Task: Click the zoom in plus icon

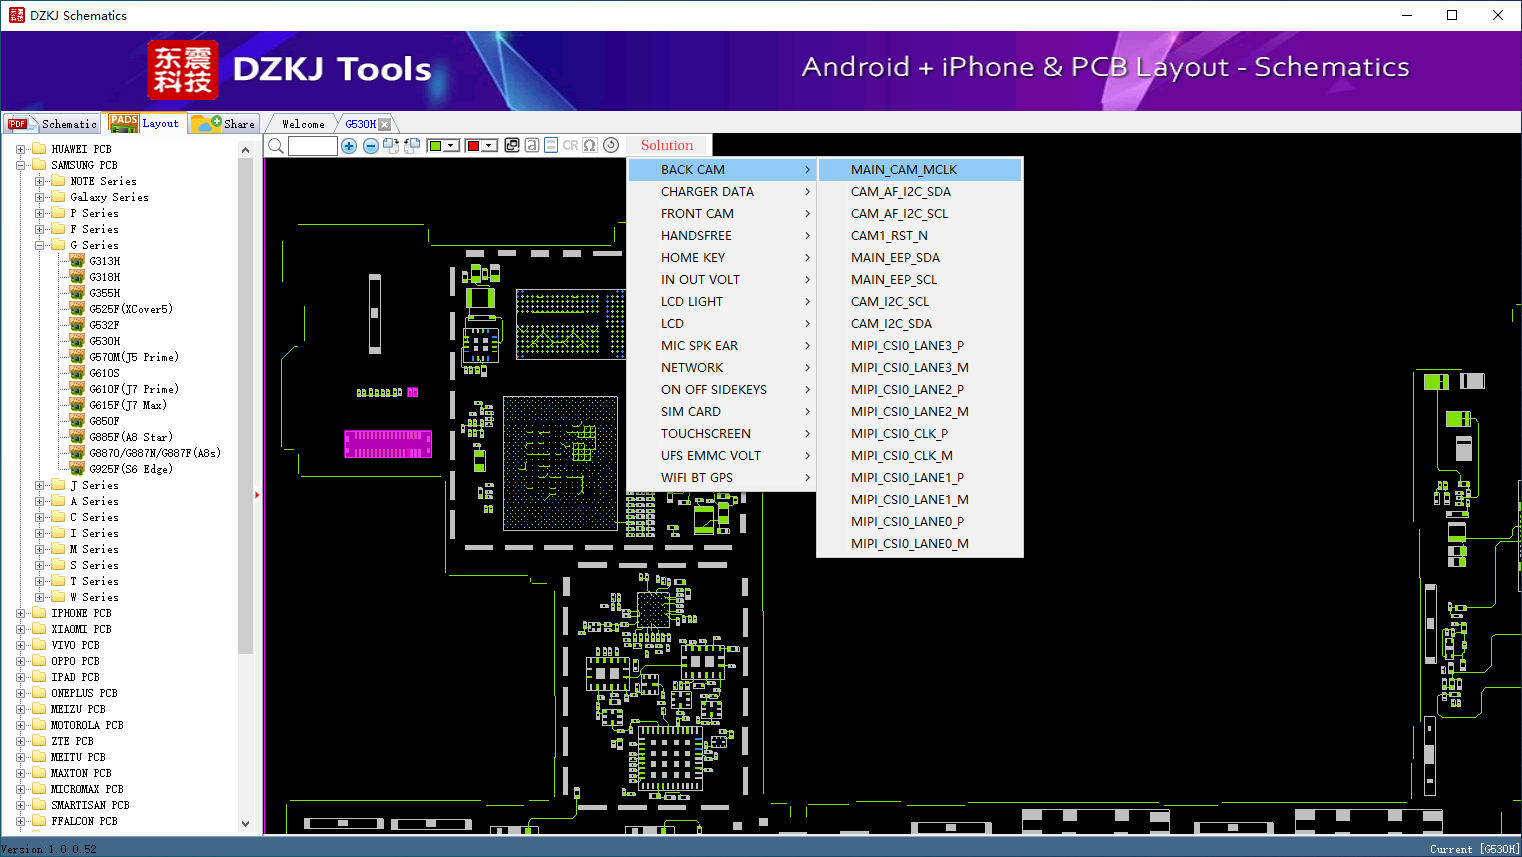Action: coord(349,146)
